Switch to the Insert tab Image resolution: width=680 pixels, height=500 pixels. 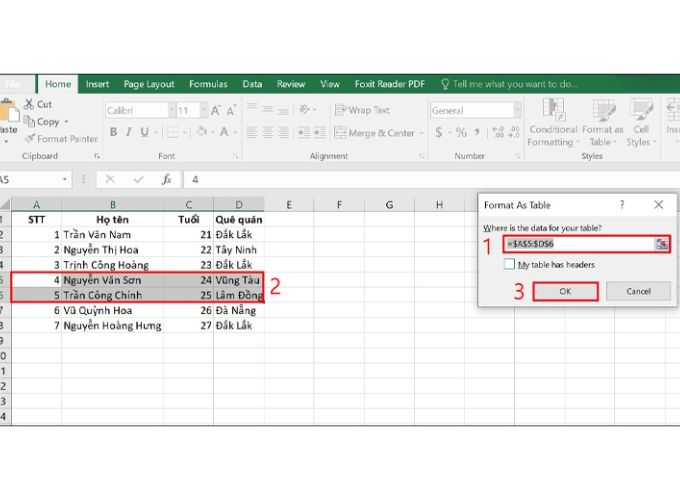point(97,84)
